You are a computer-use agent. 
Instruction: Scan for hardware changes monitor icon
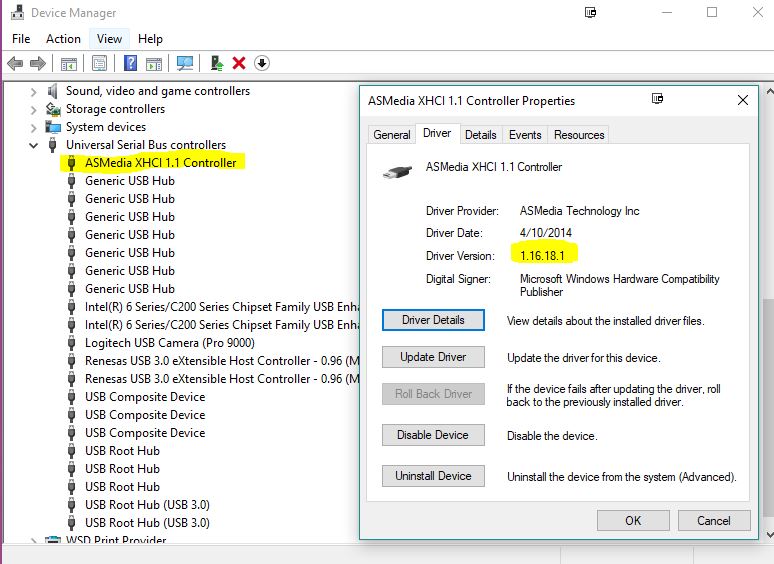click(x=185, y=63)
